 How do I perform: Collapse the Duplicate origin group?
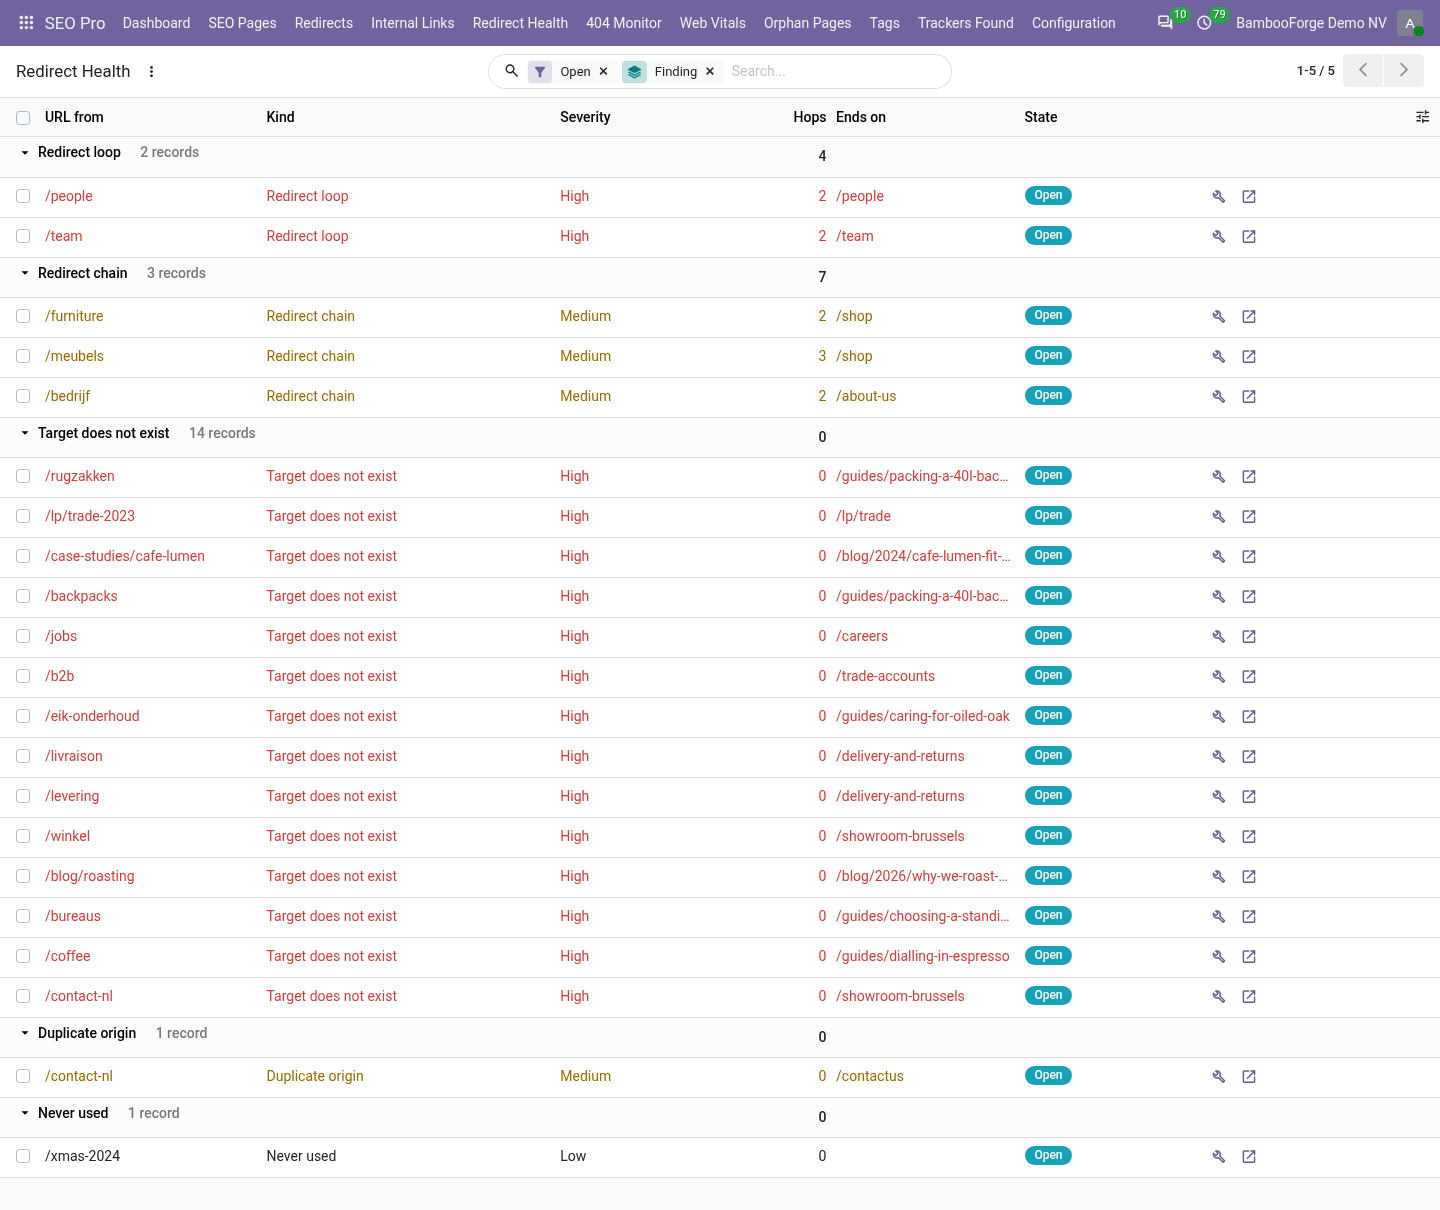pos(25,1033)
